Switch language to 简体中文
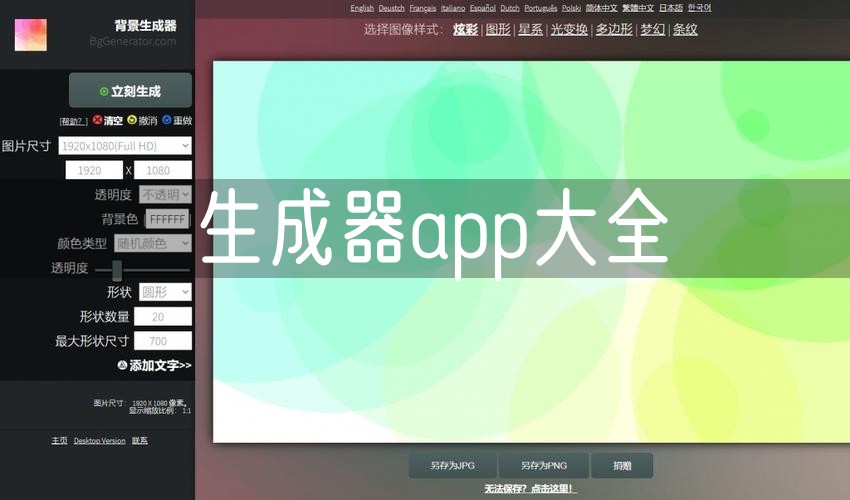The image size is (850, 500). click(x=602, y=8)
